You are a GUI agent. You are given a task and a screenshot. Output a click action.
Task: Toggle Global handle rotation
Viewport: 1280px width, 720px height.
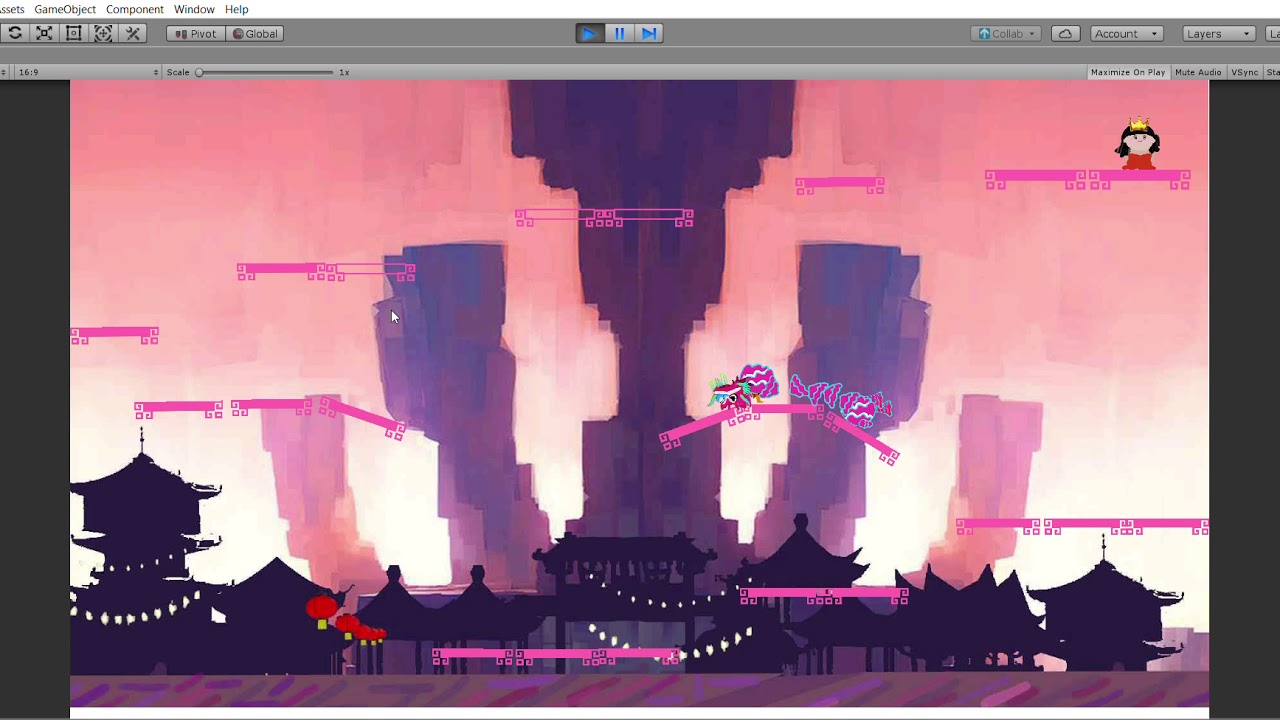(x=255, y=33)
